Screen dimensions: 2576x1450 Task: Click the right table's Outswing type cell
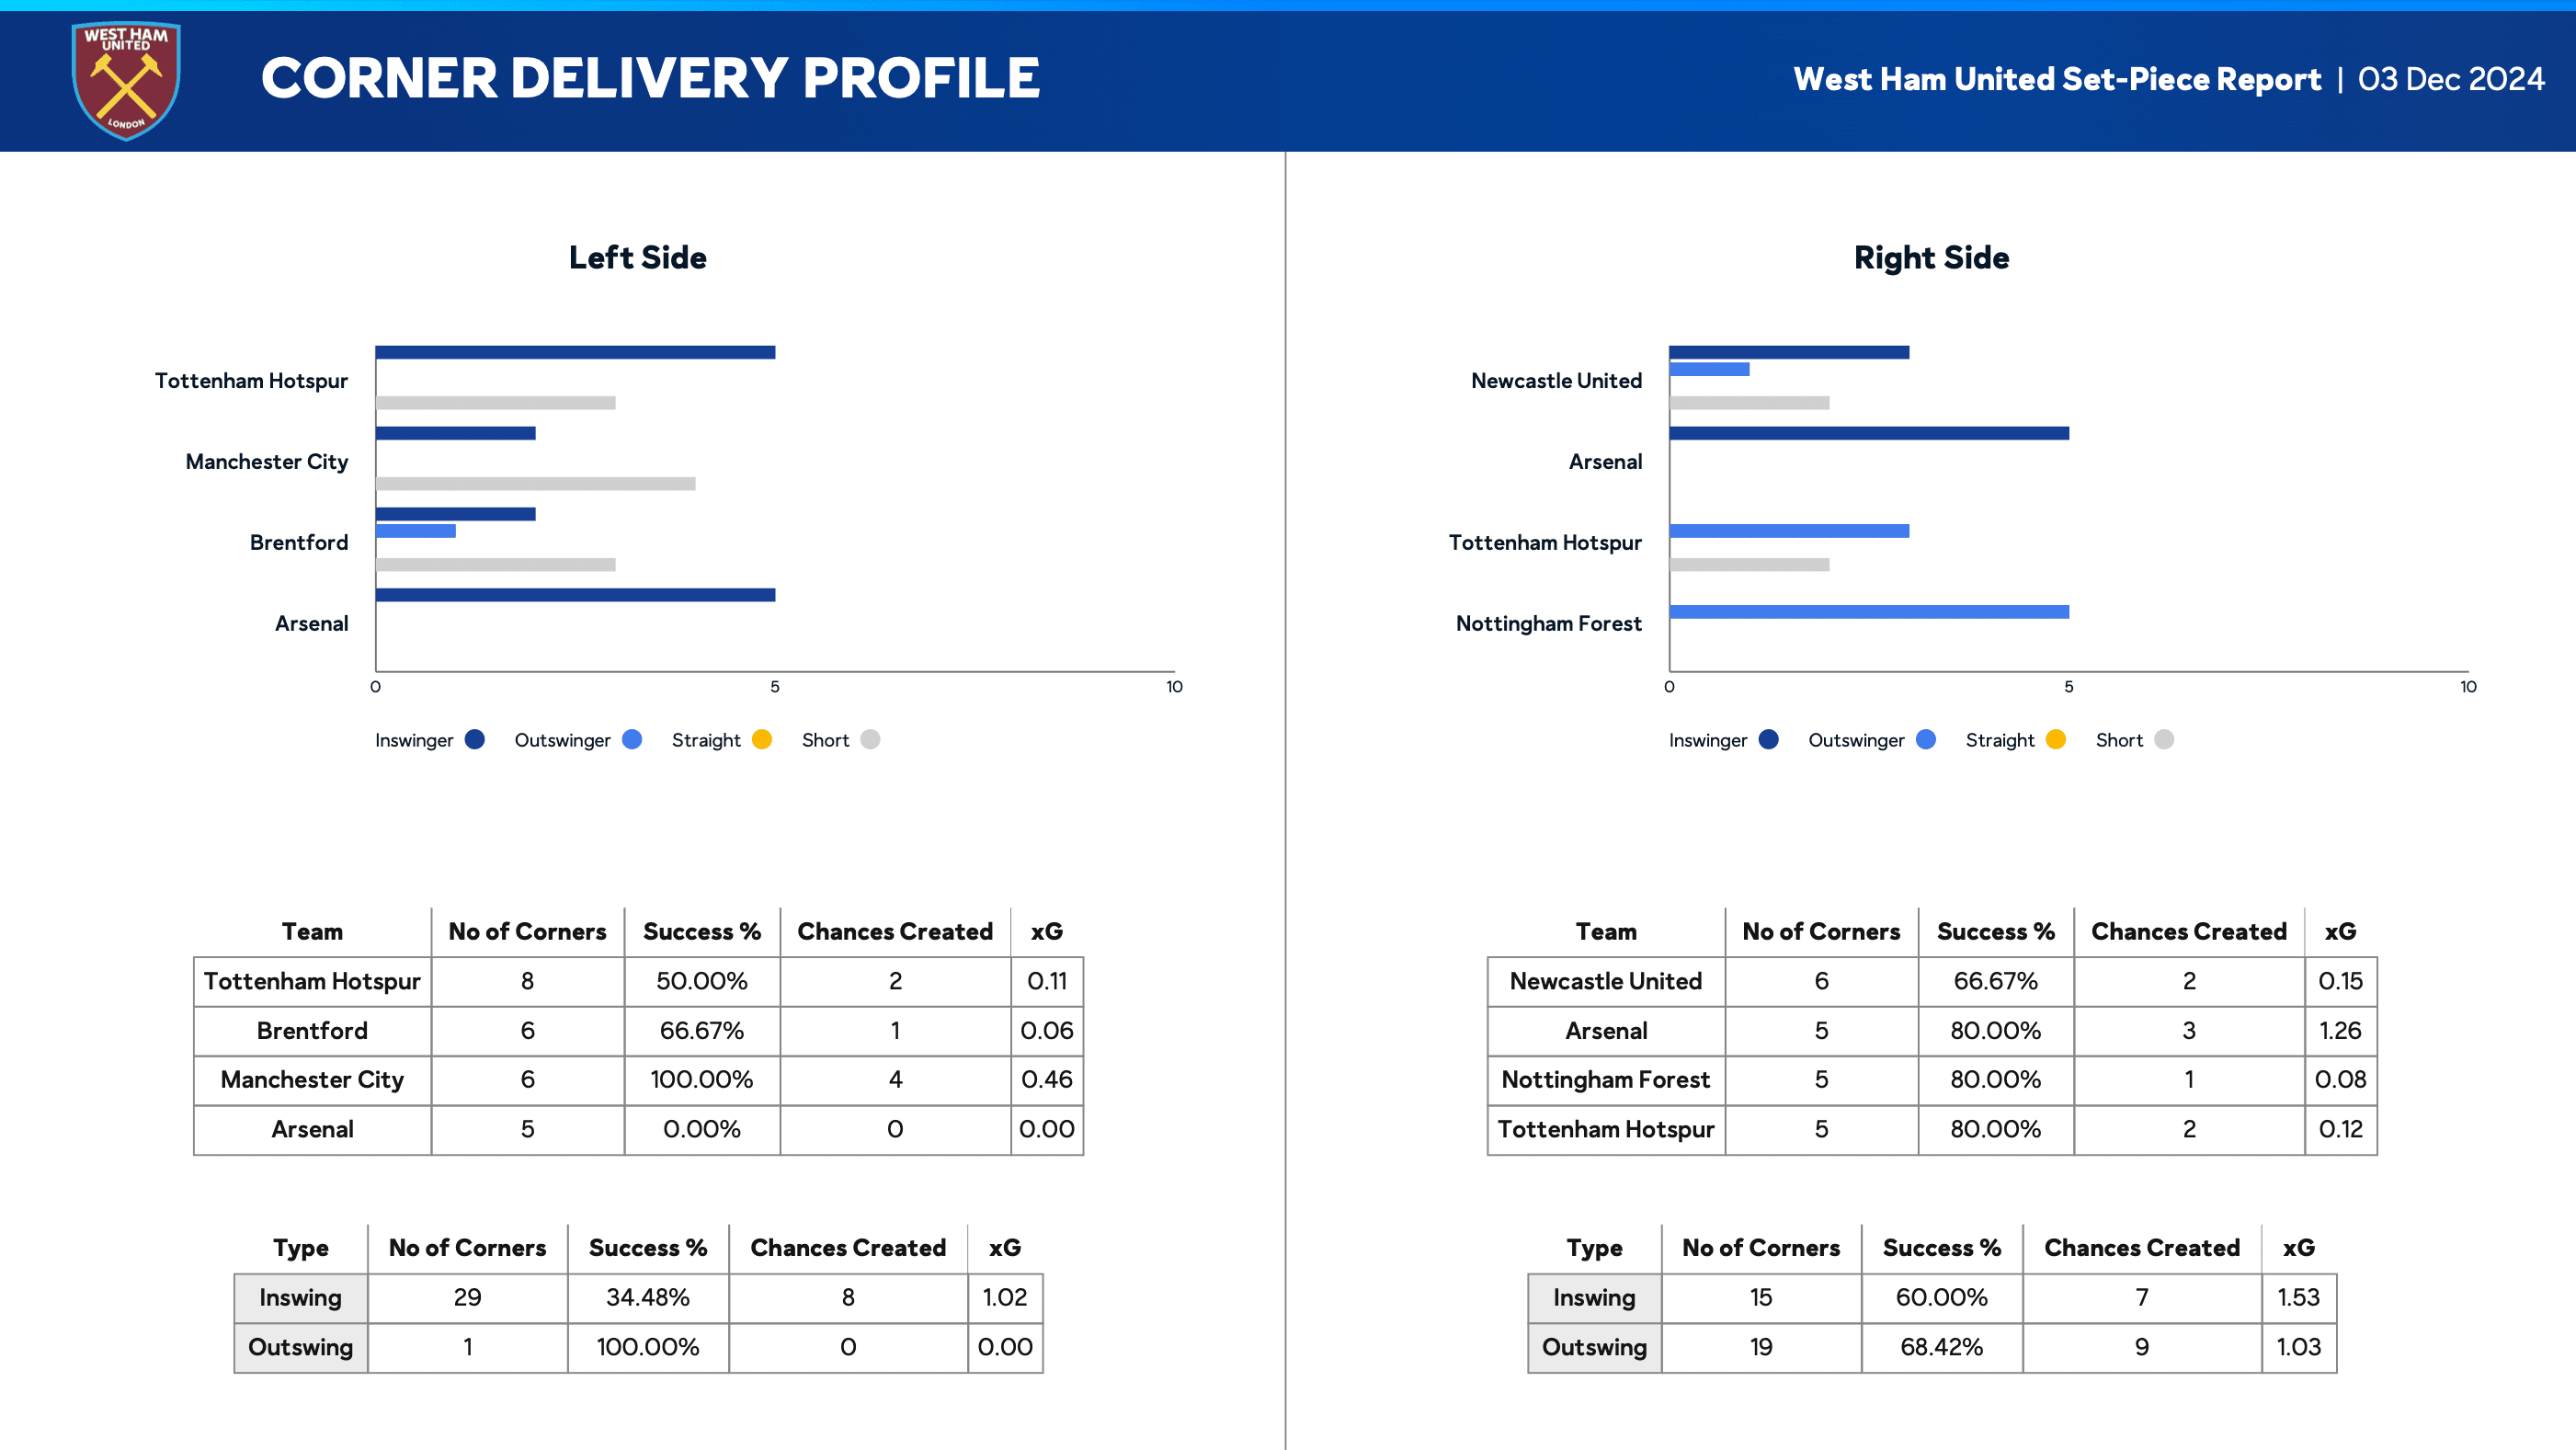pyautogui.click(x=1594, y=1346)
